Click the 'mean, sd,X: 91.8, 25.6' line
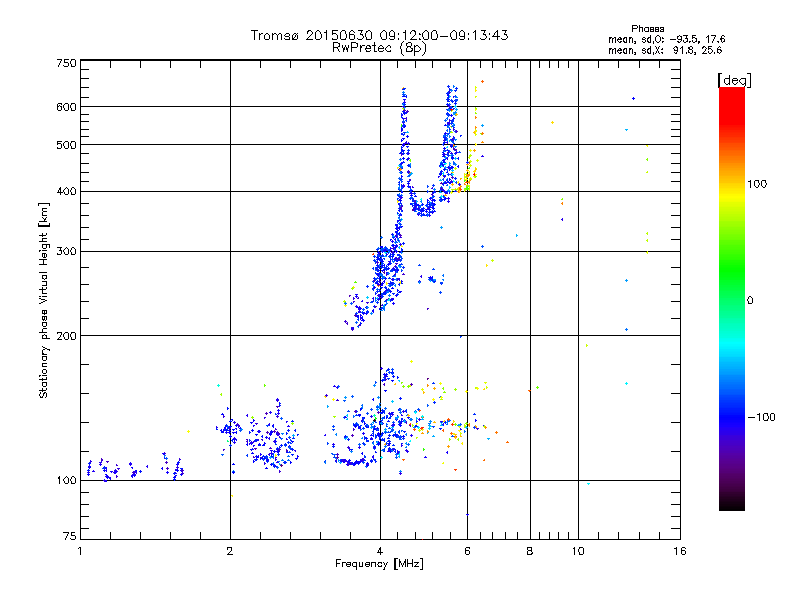Image resolution: width=800 pixels, height=600 pixels. coord(665,50)
